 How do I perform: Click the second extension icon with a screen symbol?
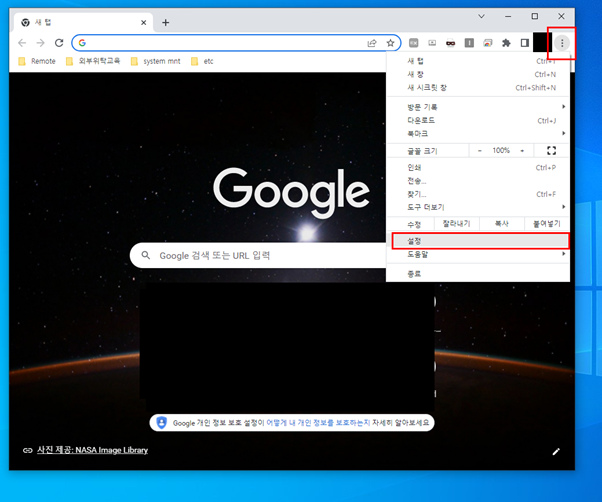point(432,43)
